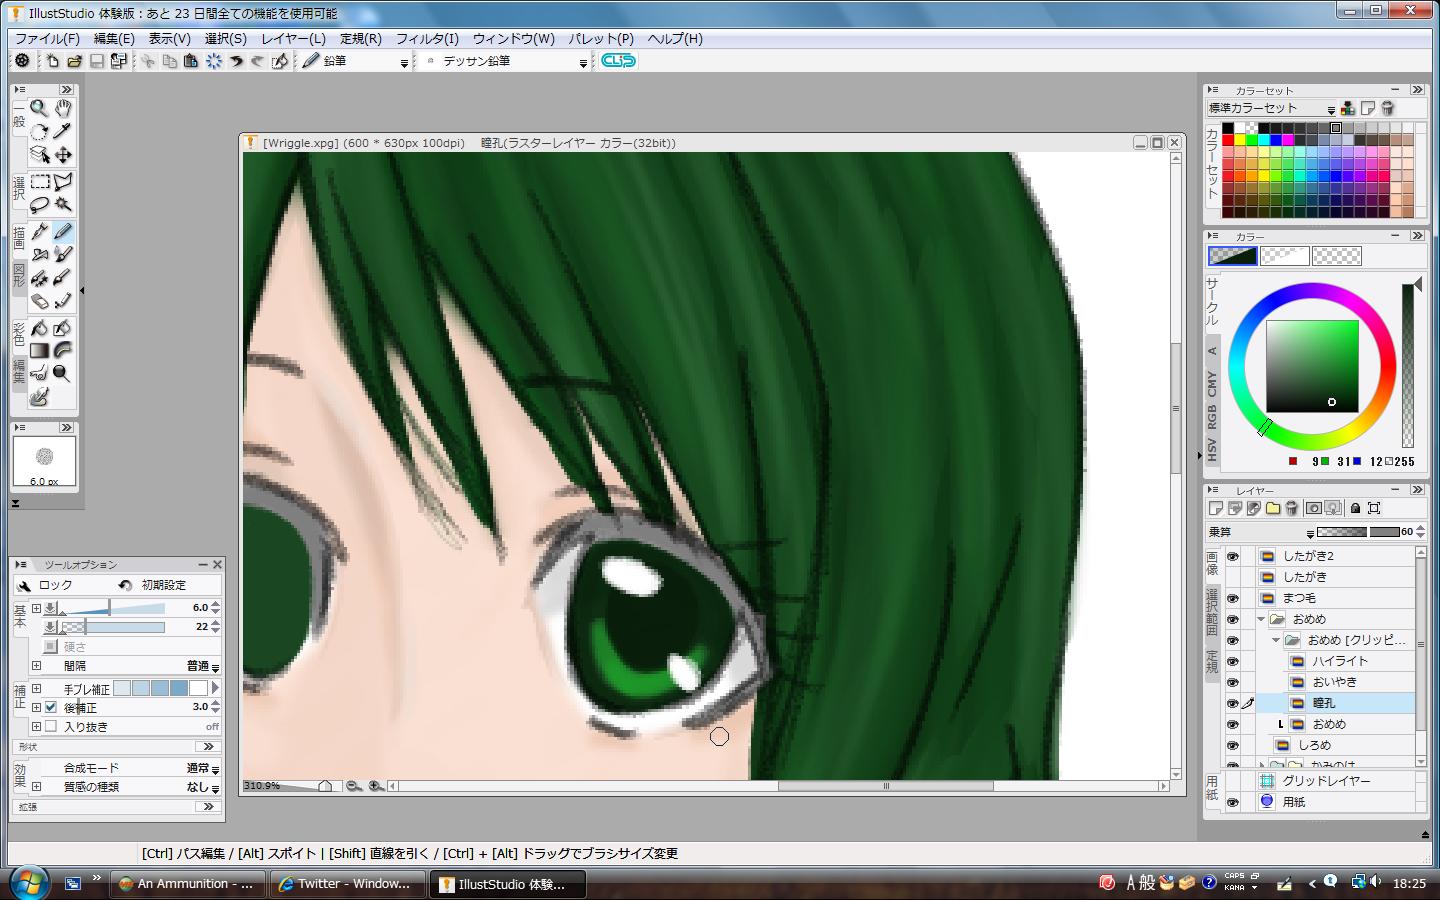Click the layer opacity slider
Viewport: 1440px width, 900px height.
pyautogui.click(x=1357, y=533)
